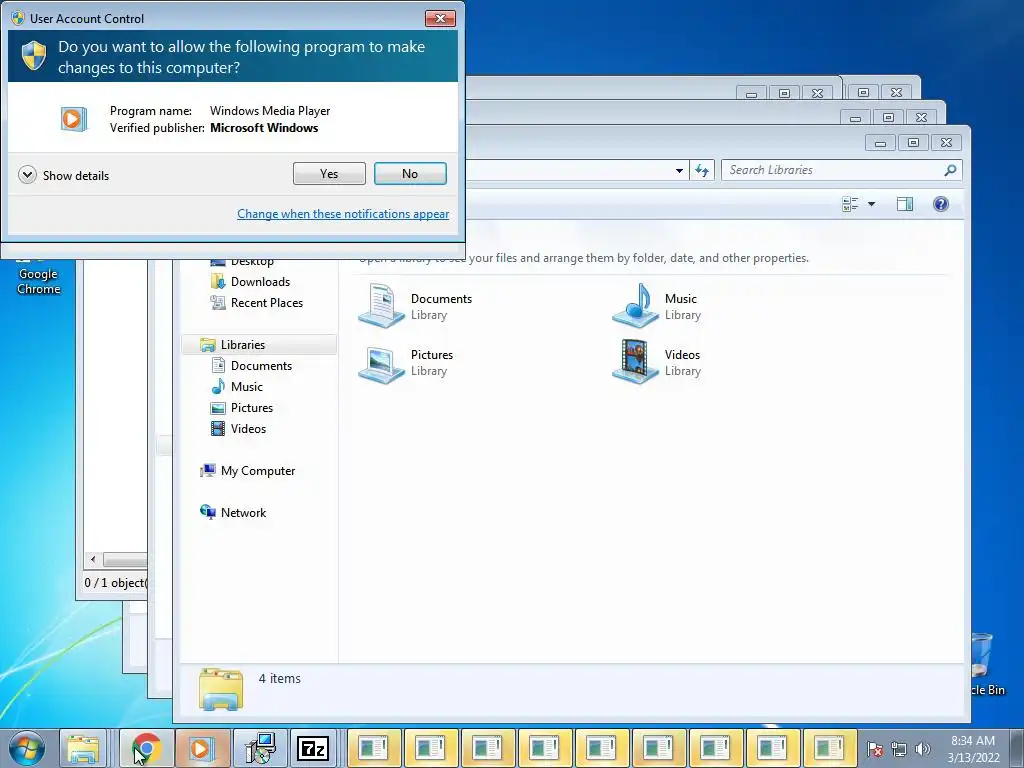Open the Music library icon in main pane

point(635,306)
